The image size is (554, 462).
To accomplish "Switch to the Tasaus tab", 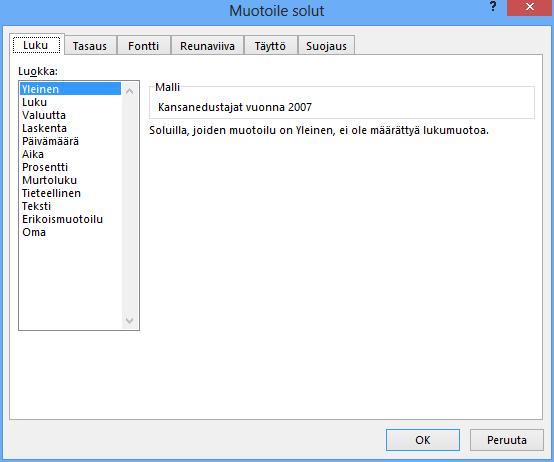I will (90, 46).
